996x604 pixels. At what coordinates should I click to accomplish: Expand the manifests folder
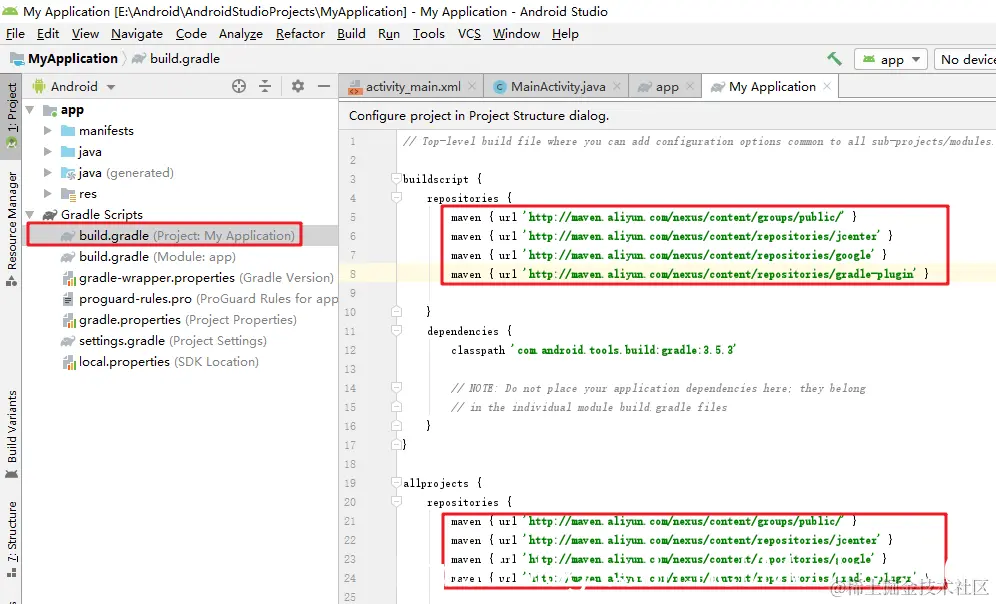(48, 131)
